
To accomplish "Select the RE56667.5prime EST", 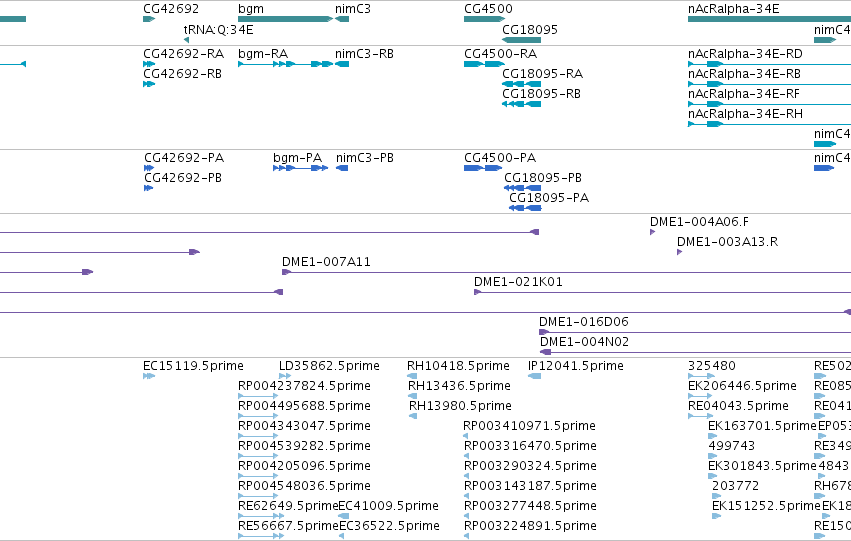I will click(x=261, y=537).
